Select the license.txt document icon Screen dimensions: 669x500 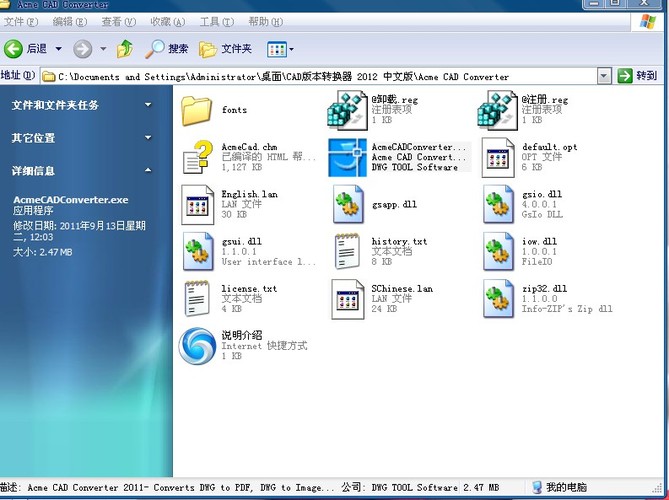point(197,299)
